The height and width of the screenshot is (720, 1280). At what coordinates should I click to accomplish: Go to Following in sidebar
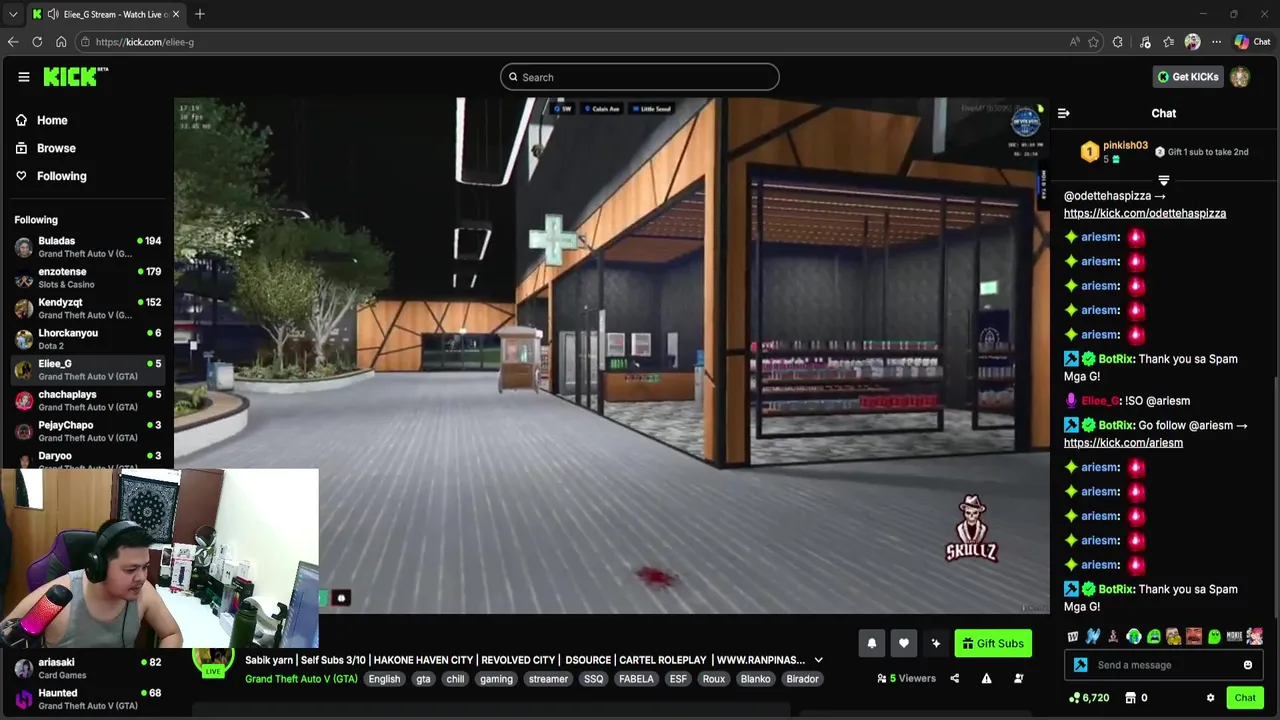point(50,176)
